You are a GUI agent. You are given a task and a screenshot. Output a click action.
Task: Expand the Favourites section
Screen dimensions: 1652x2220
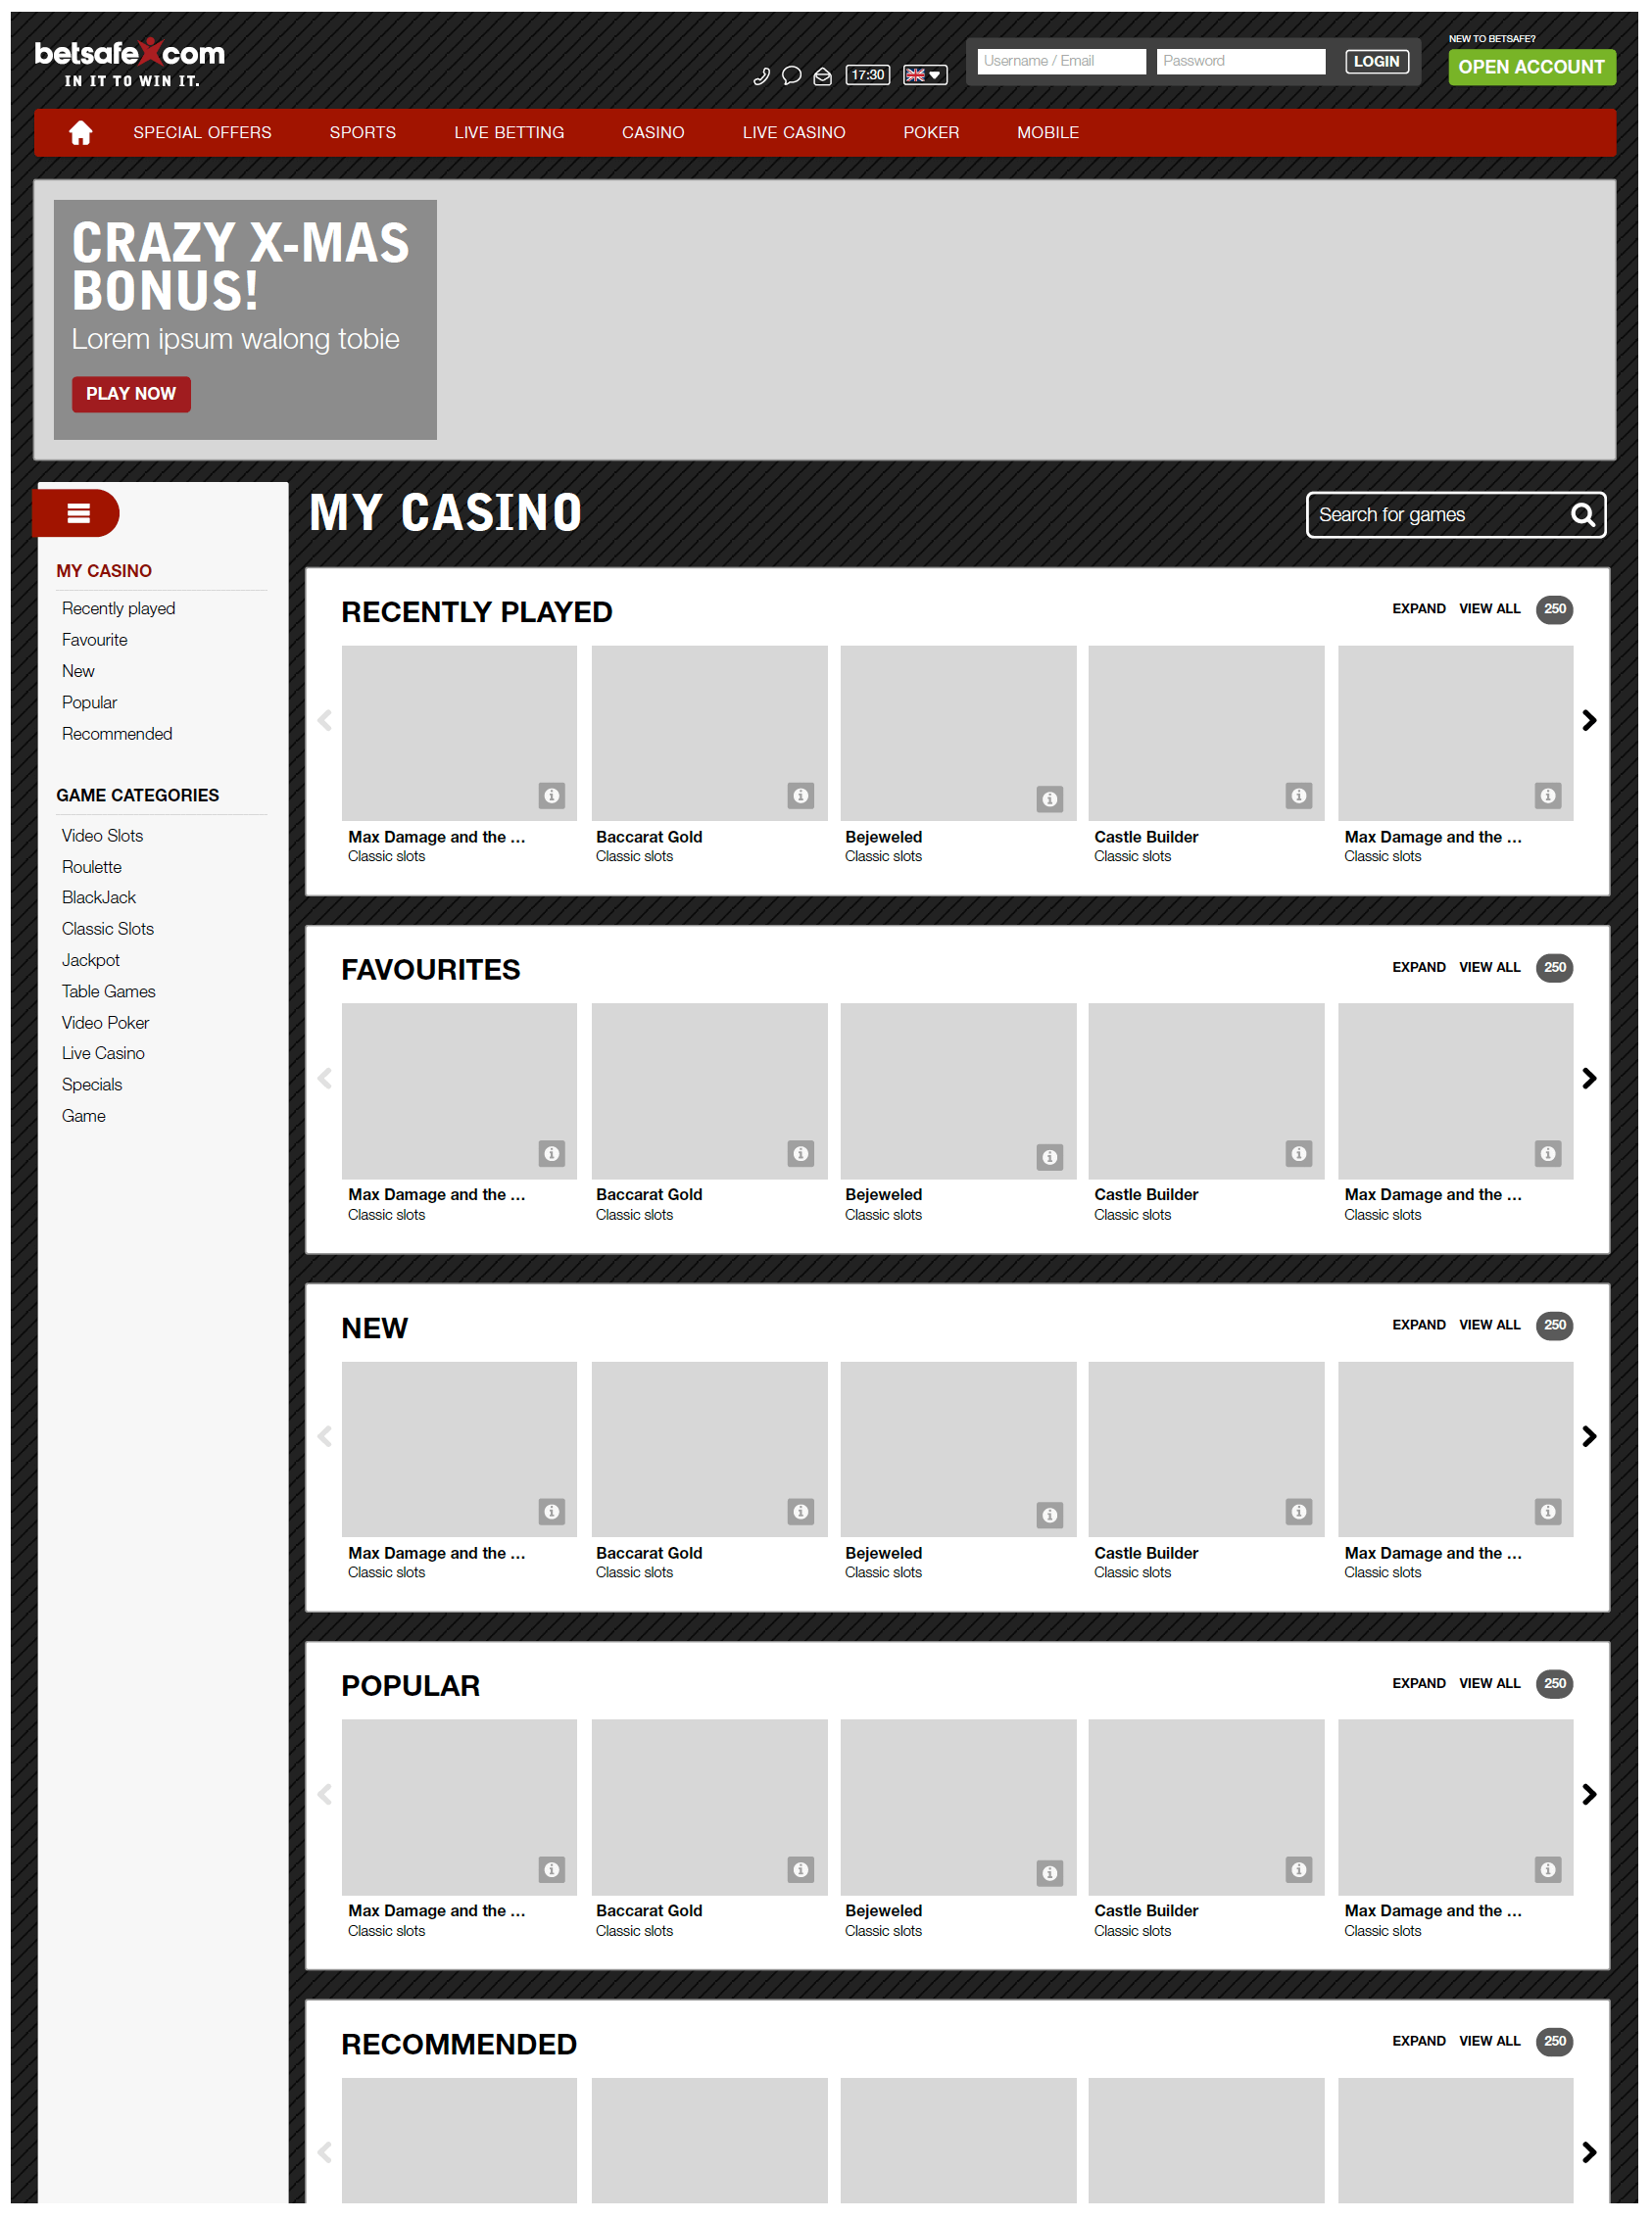pos(1419,968)
